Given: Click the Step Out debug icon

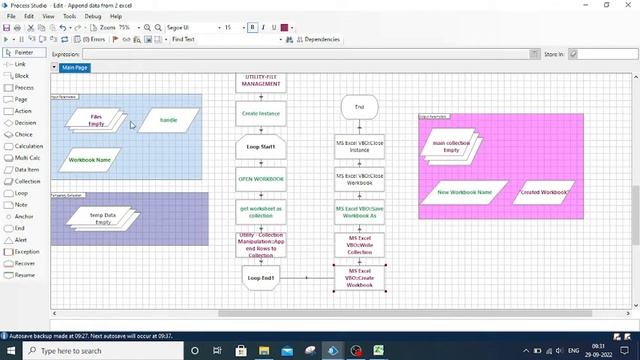Looking at the screenshot, I should (x=53, y=40).
